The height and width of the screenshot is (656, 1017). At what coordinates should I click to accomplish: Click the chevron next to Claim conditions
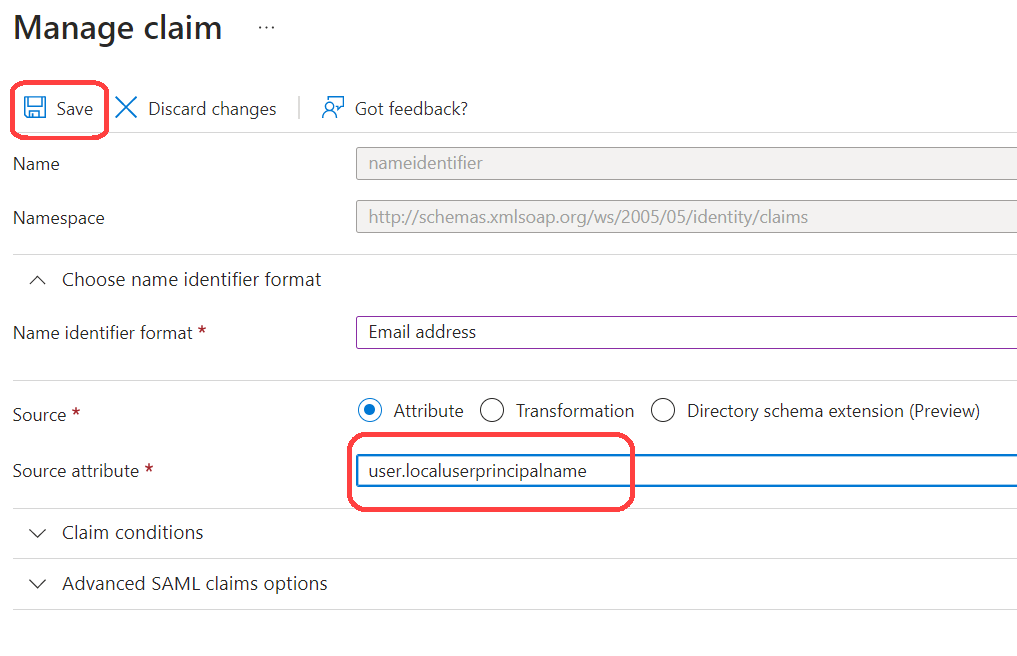(x=38, y=533)
